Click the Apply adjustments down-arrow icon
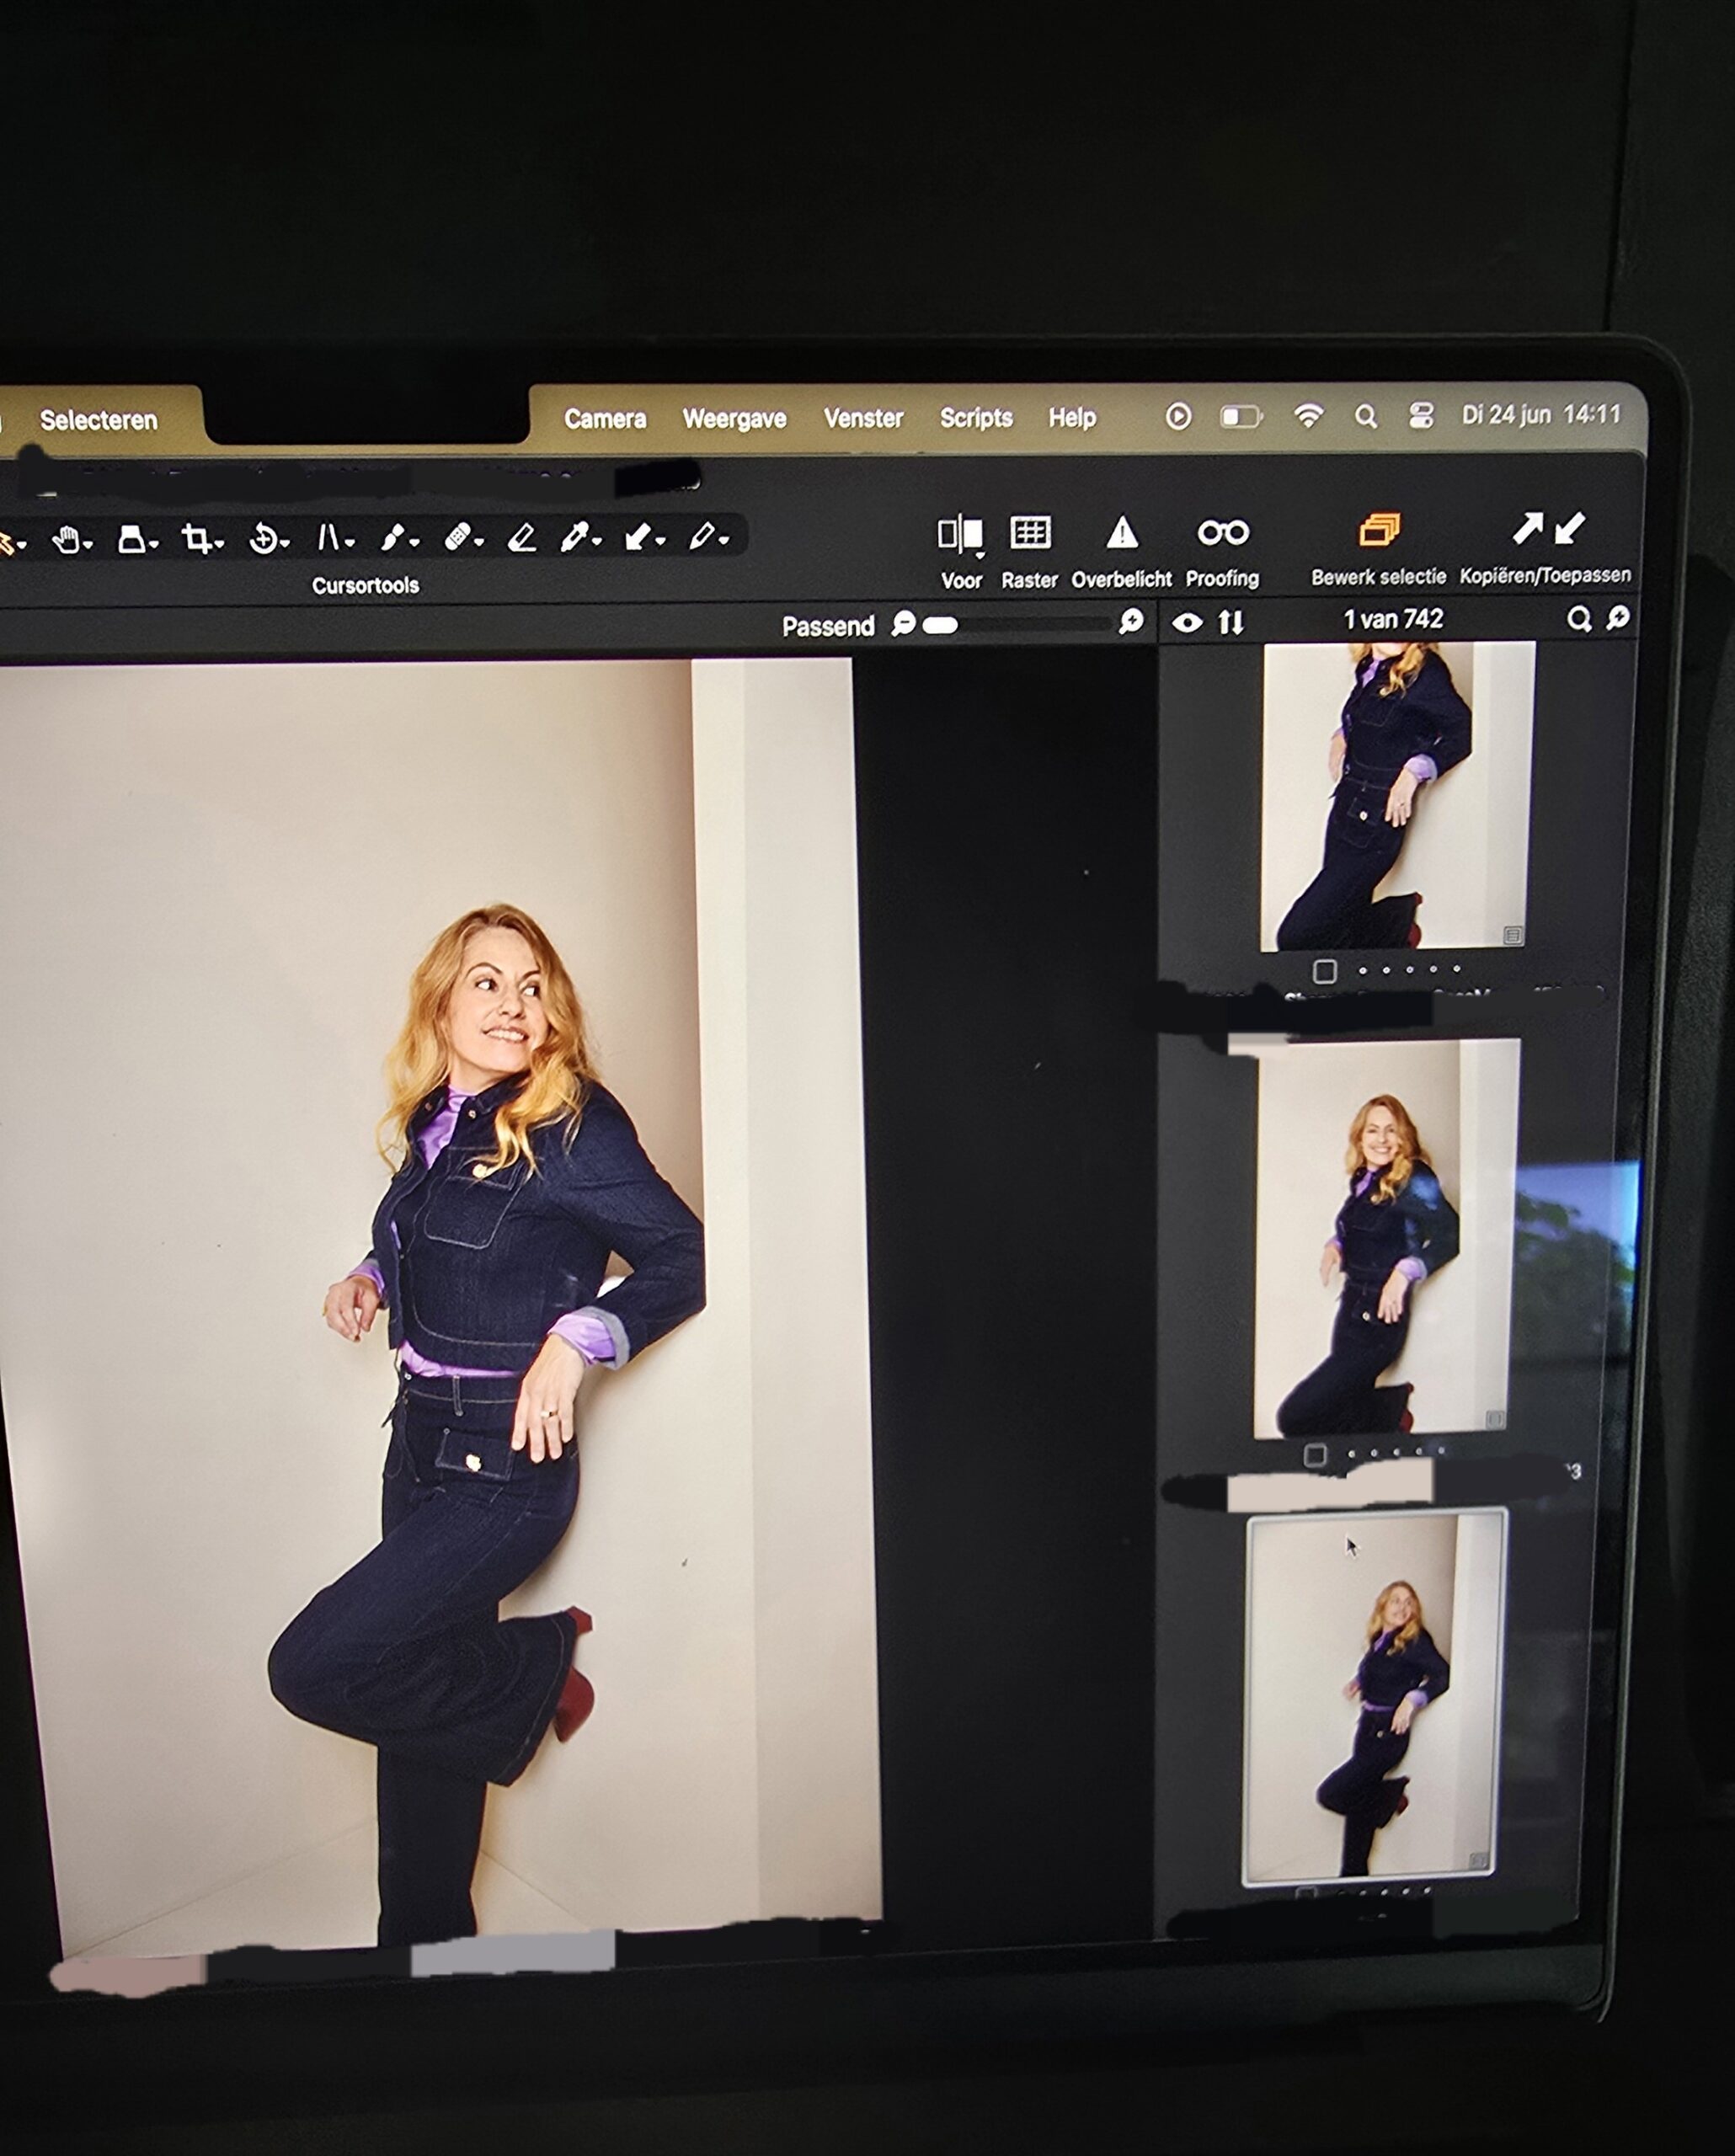 click(x=1570, y=527)
